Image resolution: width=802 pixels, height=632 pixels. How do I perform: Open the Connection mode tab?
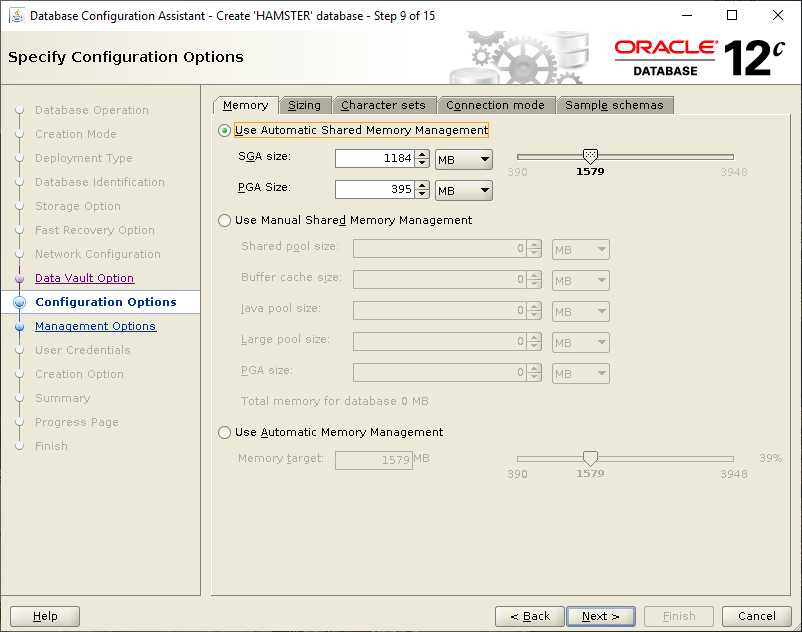coord(496,105)
